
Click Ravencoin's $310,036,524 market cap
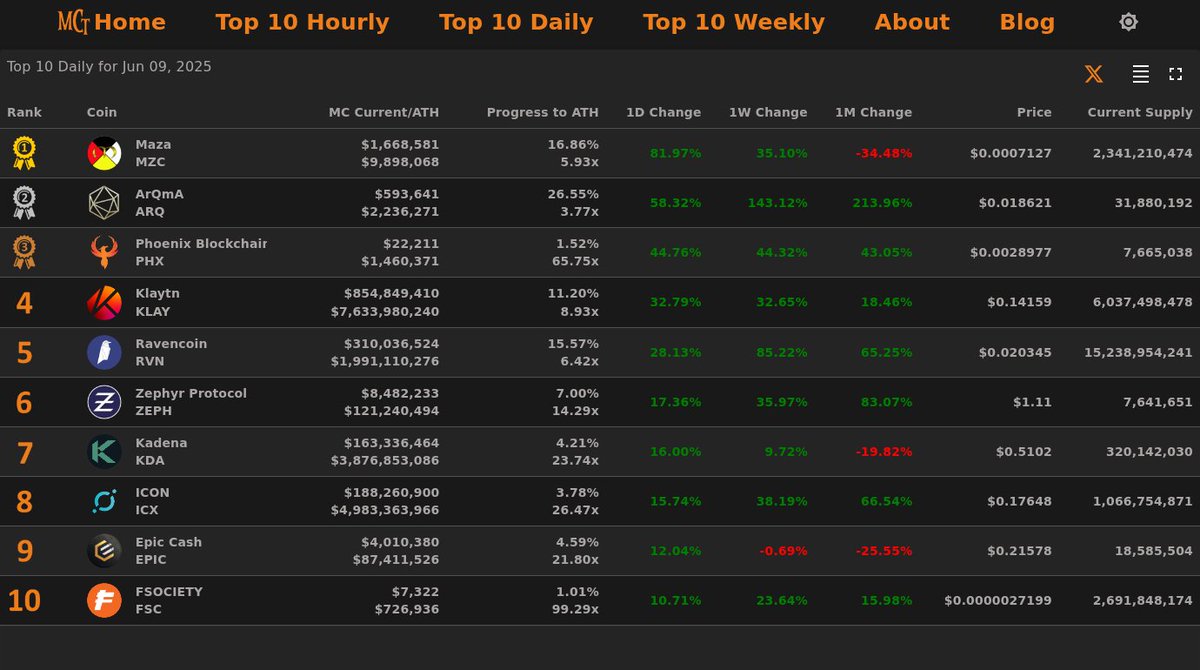coord(391,343)
